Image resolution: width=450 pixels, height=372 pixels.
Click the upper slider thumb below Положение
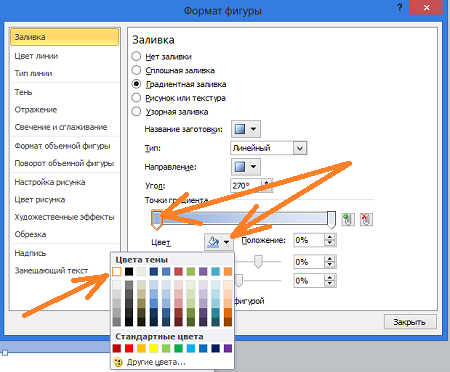pyautogui.click(x=258, y=261)
